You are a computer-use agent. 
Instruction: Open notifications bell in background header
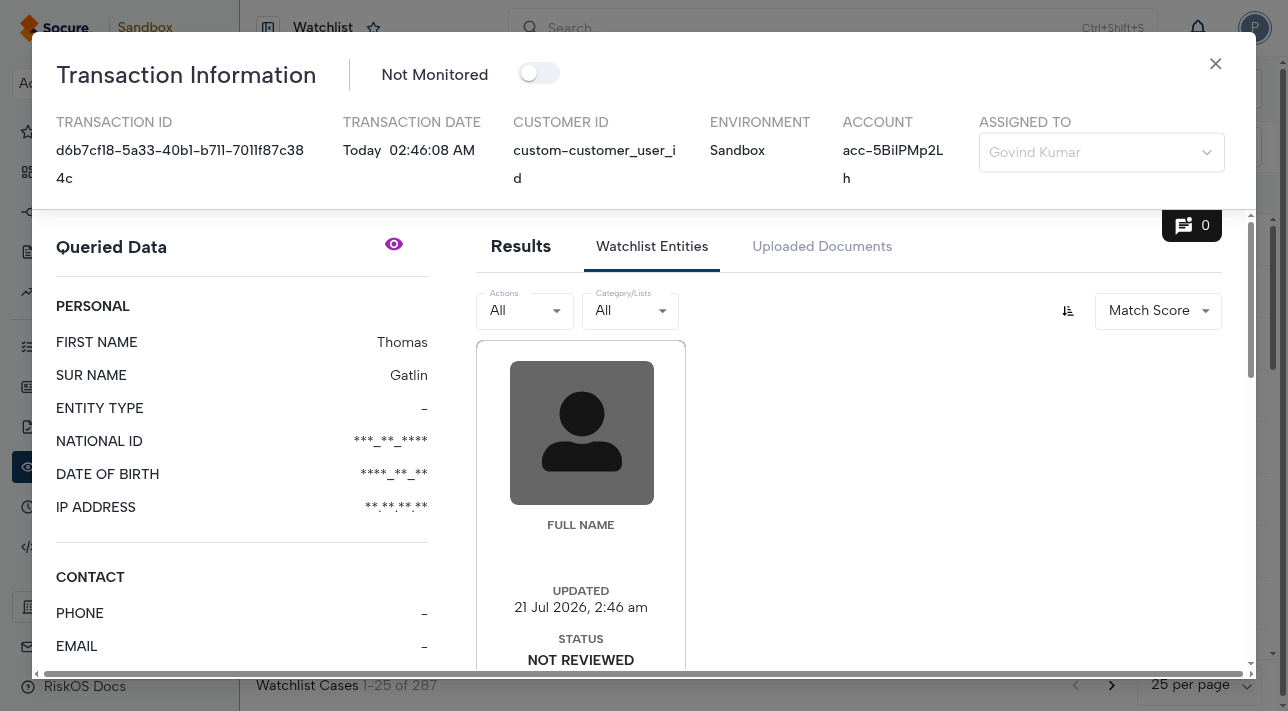[x=1198, y=27]
